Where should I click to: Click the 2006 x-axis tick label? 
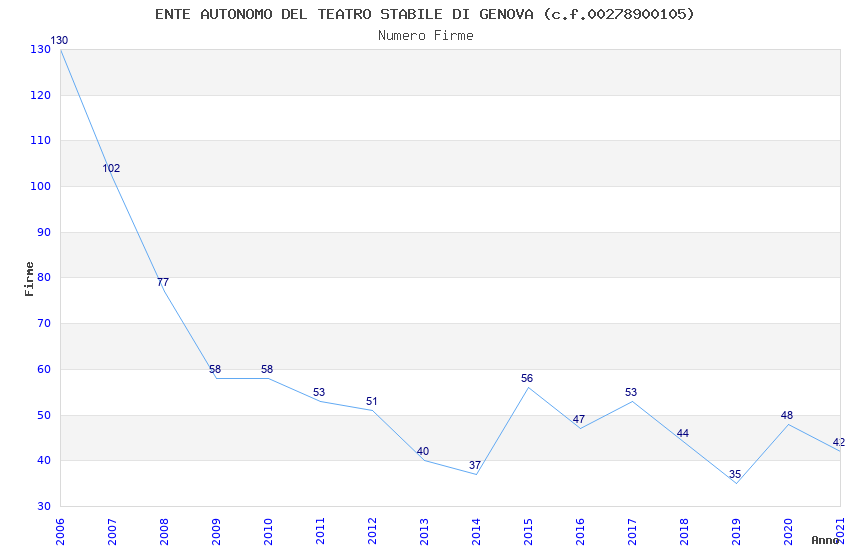coord(60,531)
